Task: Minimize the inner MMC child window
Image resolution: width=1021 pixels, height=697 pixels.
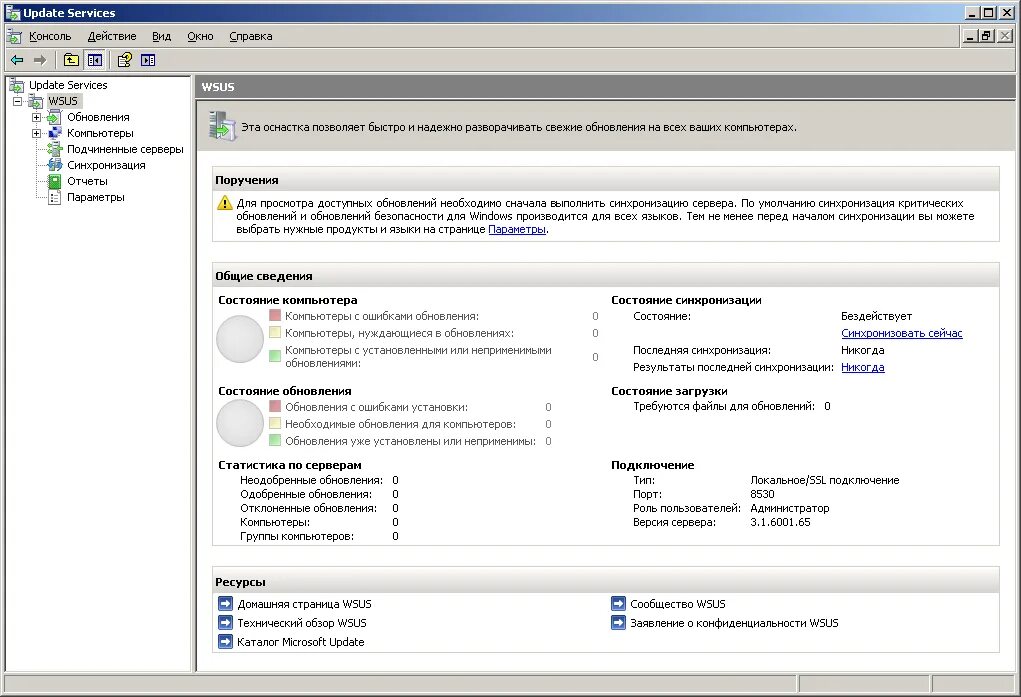Action: pyautogui.click(x=971, y=36)
